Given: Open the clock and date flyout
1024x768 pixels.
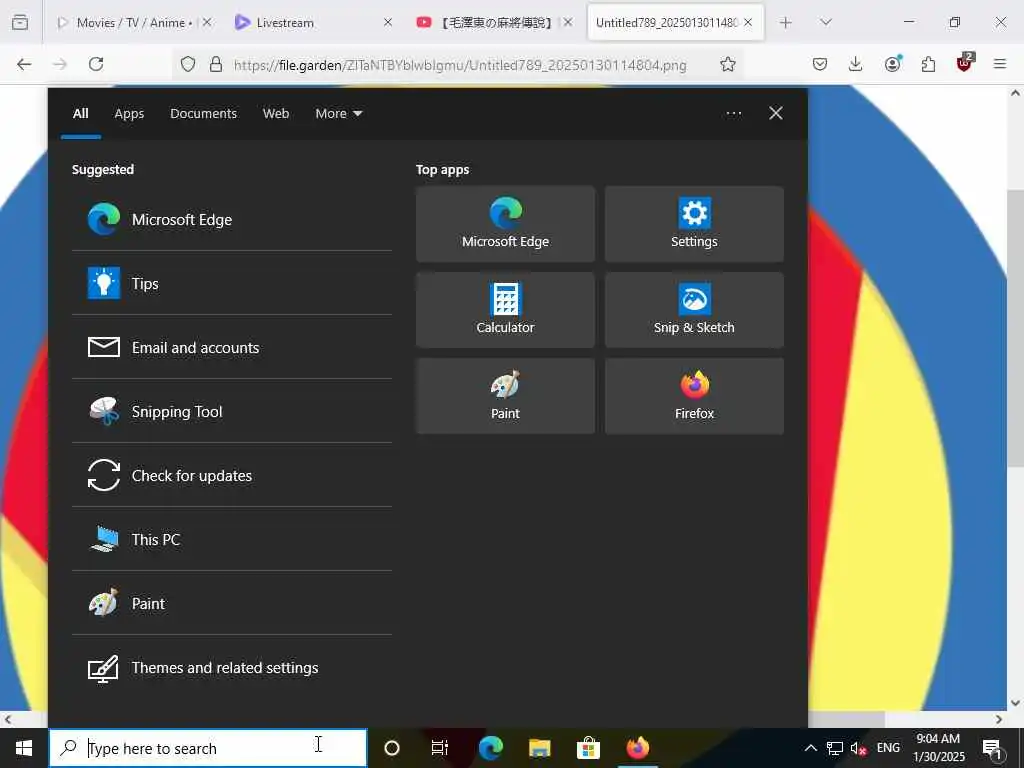Looking at the screenshot, I should click(x=938, y=748).
